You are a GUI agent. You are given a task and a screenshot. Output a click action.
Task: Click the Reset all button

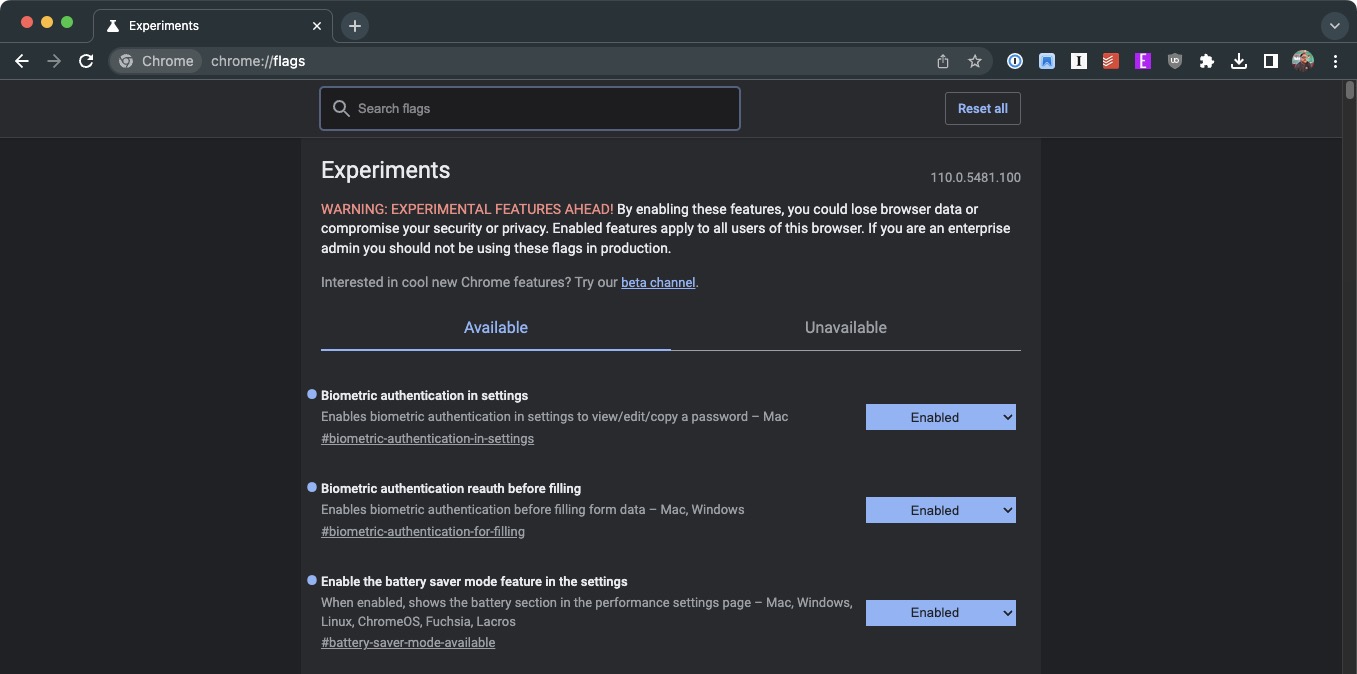[x=983, y=108]
